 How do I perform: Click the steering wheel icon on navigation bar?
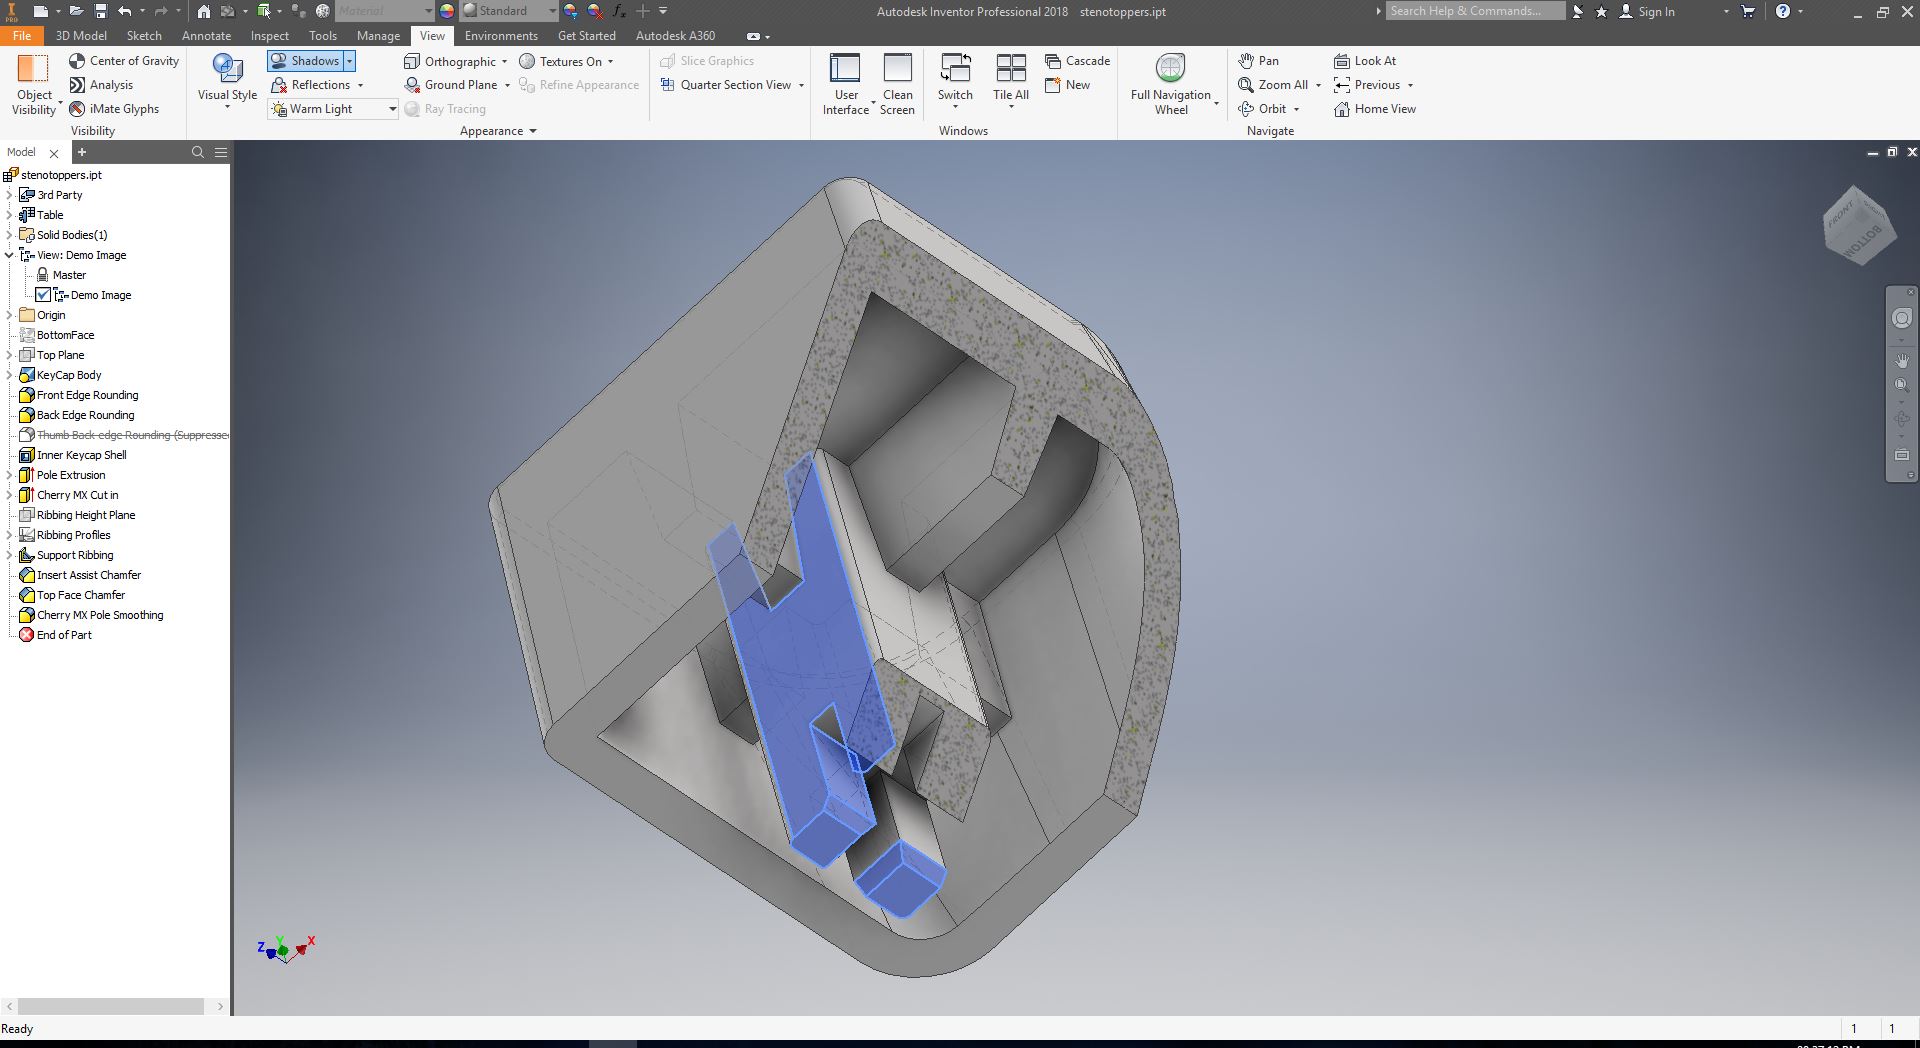click(x=1901, y=318)
